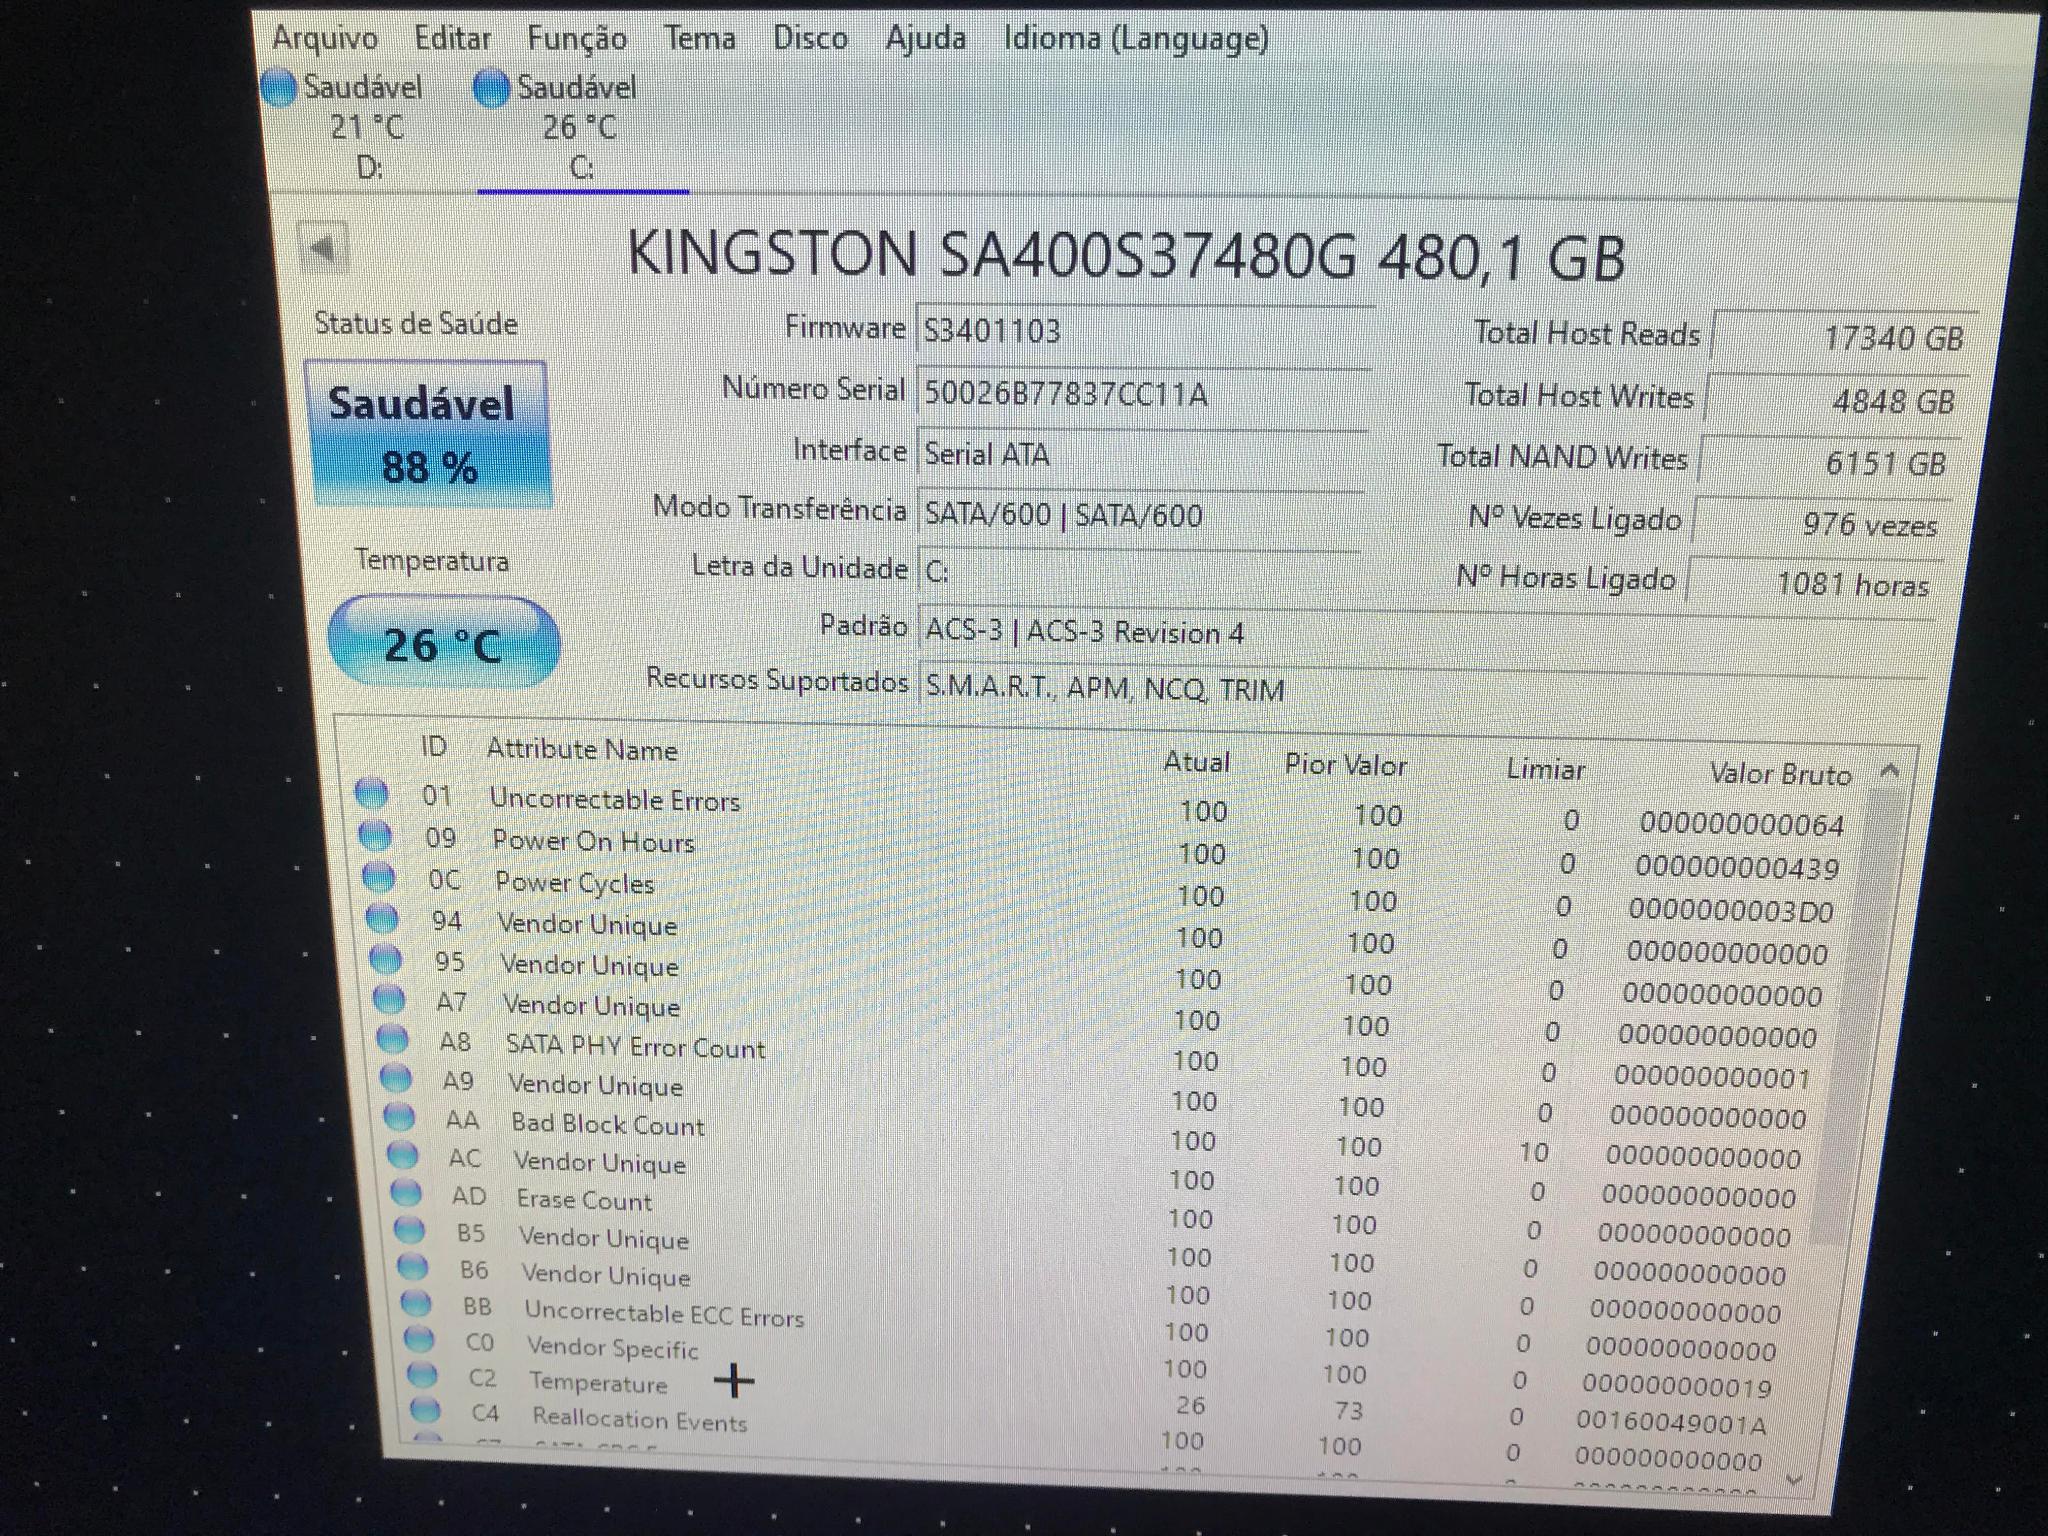Screen dimensions: 2048x1536
Task: Click the status icon for attribute B5 row
Action: coord(410,1229)
